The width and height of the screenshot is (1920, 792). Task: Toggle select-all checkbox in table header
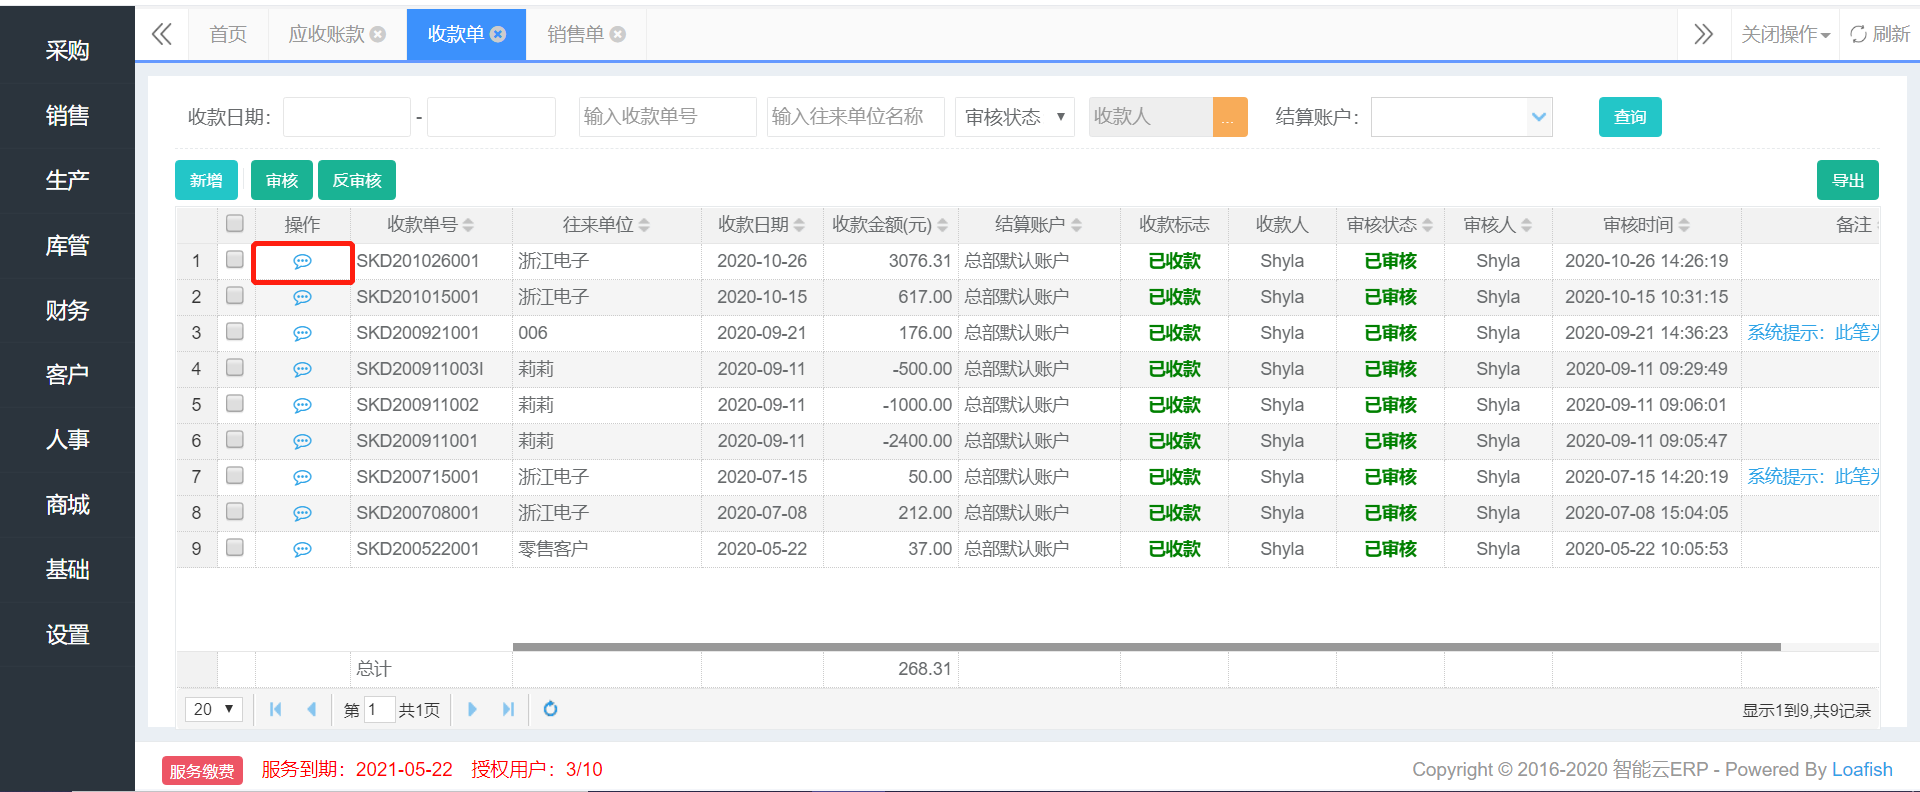click(235, 223)
